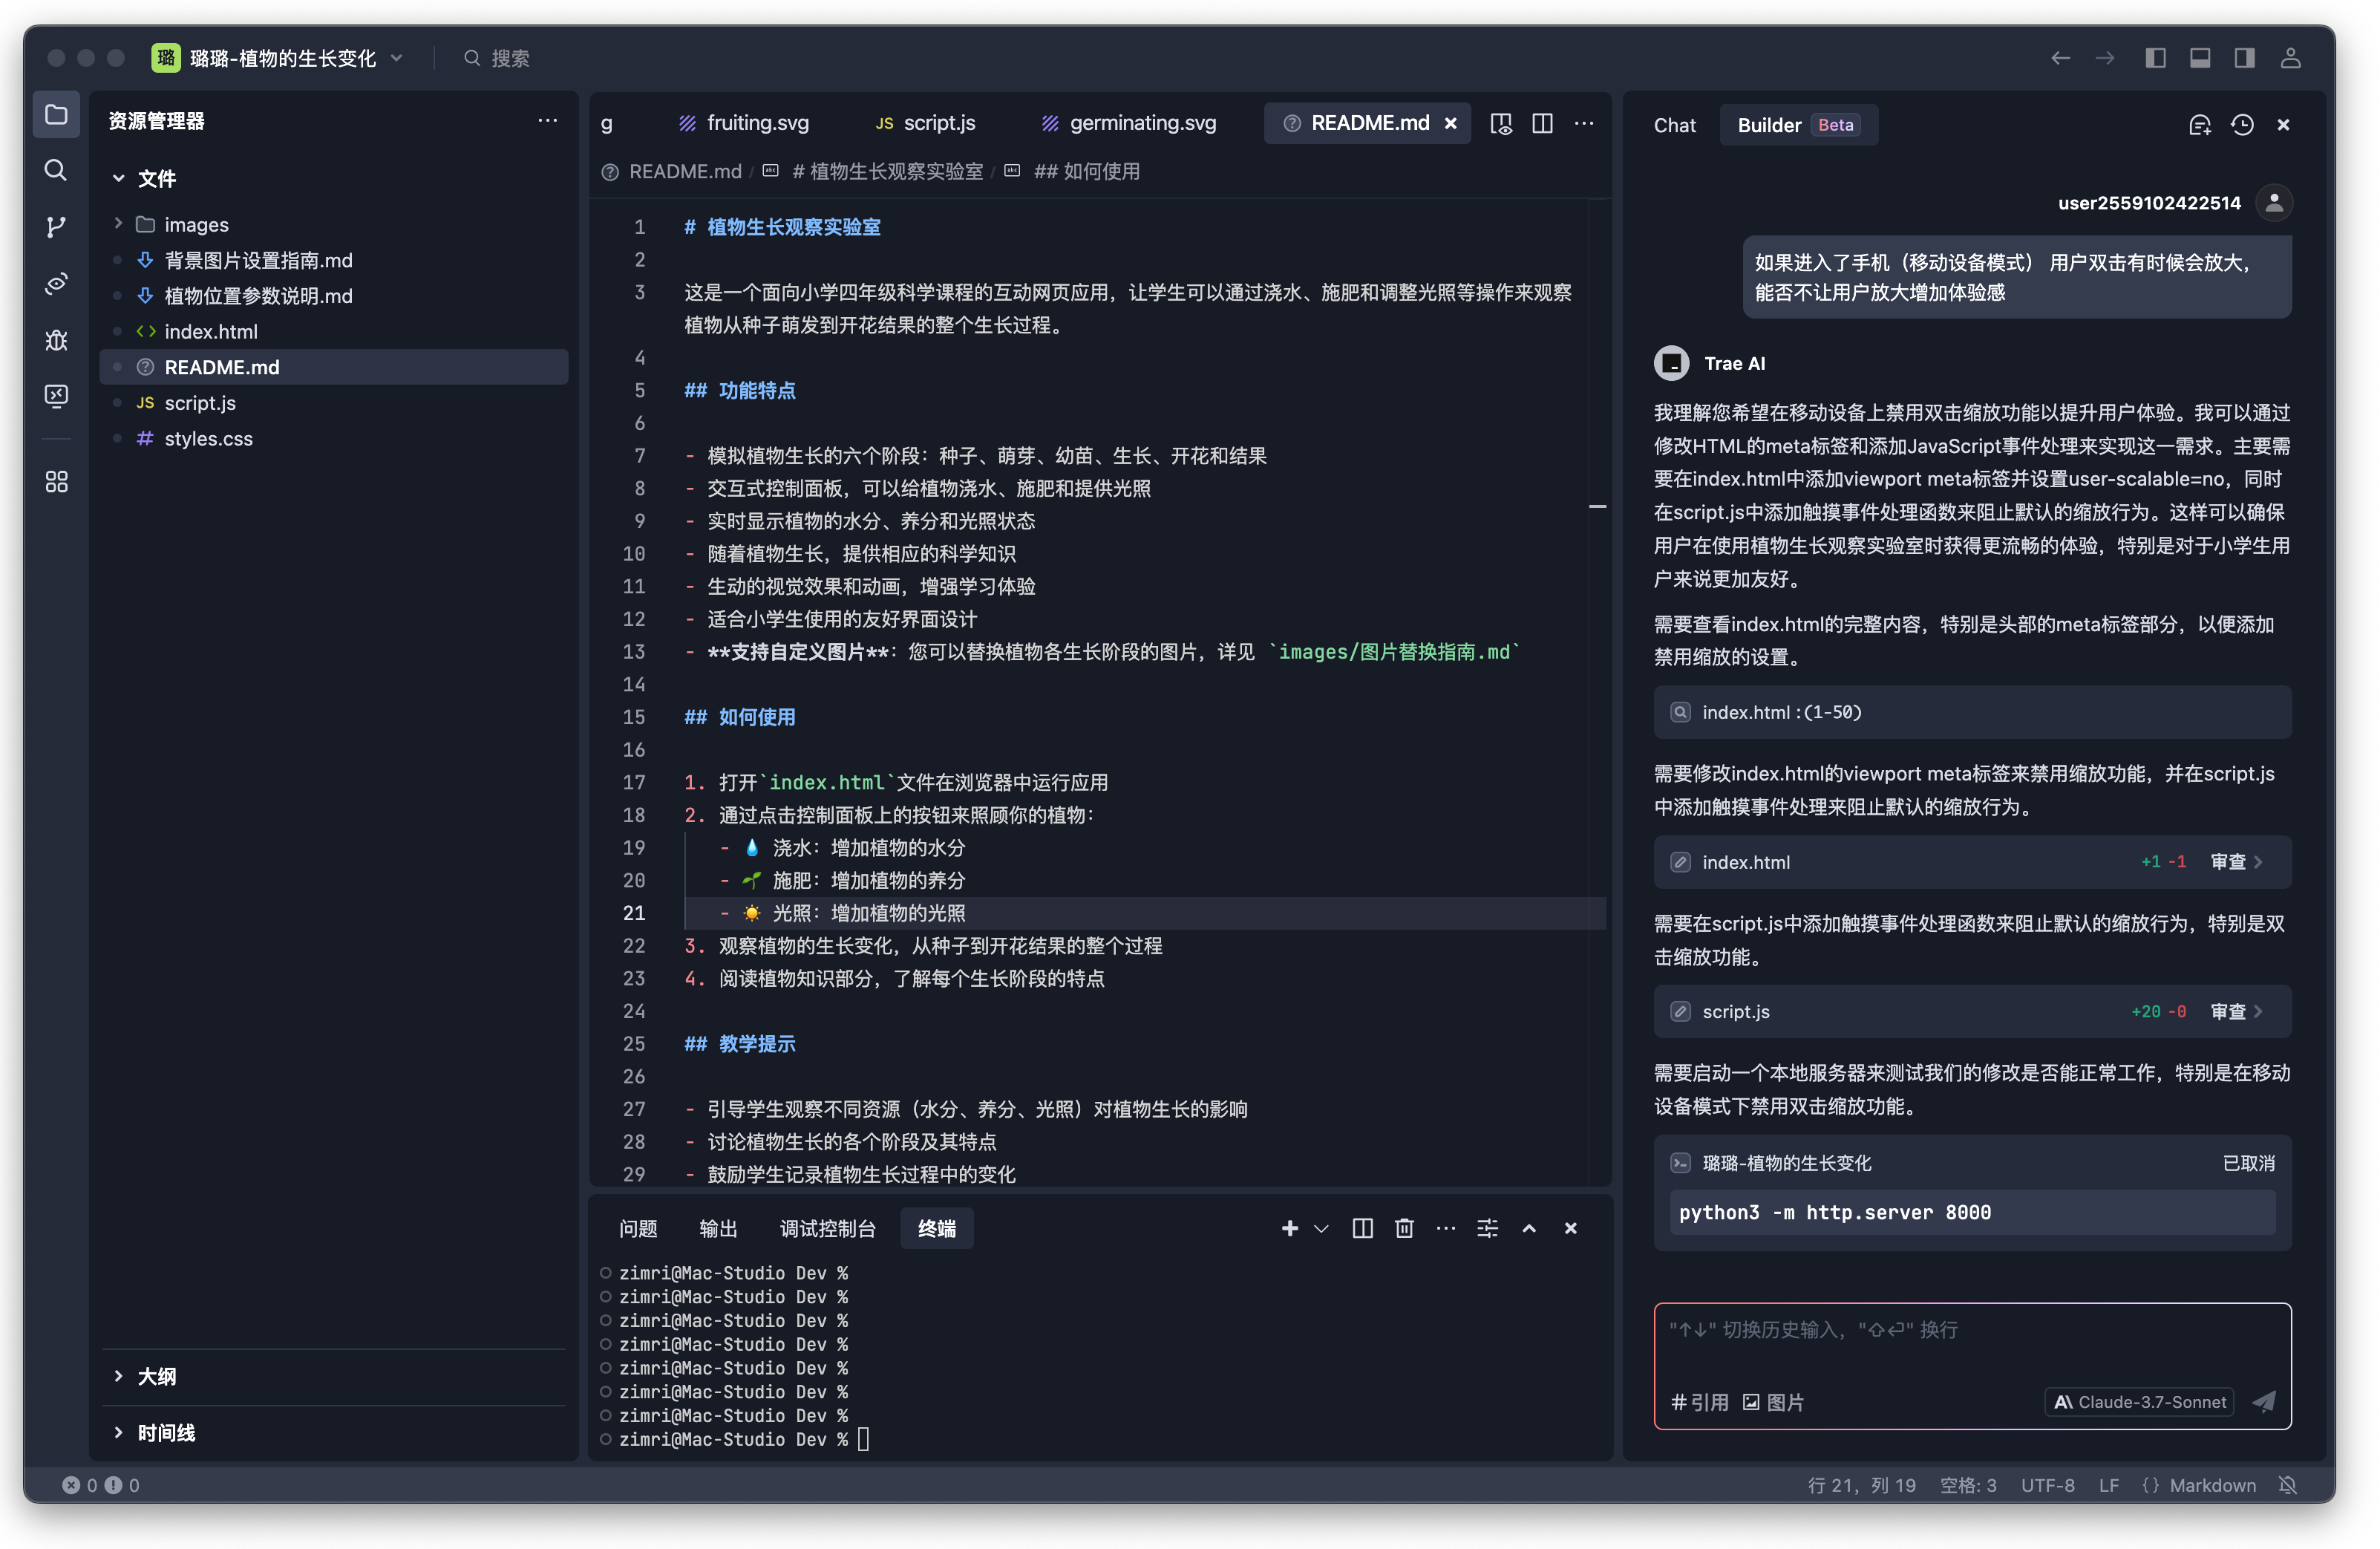
Task: Open Source Control view icon
Action: 56,227
